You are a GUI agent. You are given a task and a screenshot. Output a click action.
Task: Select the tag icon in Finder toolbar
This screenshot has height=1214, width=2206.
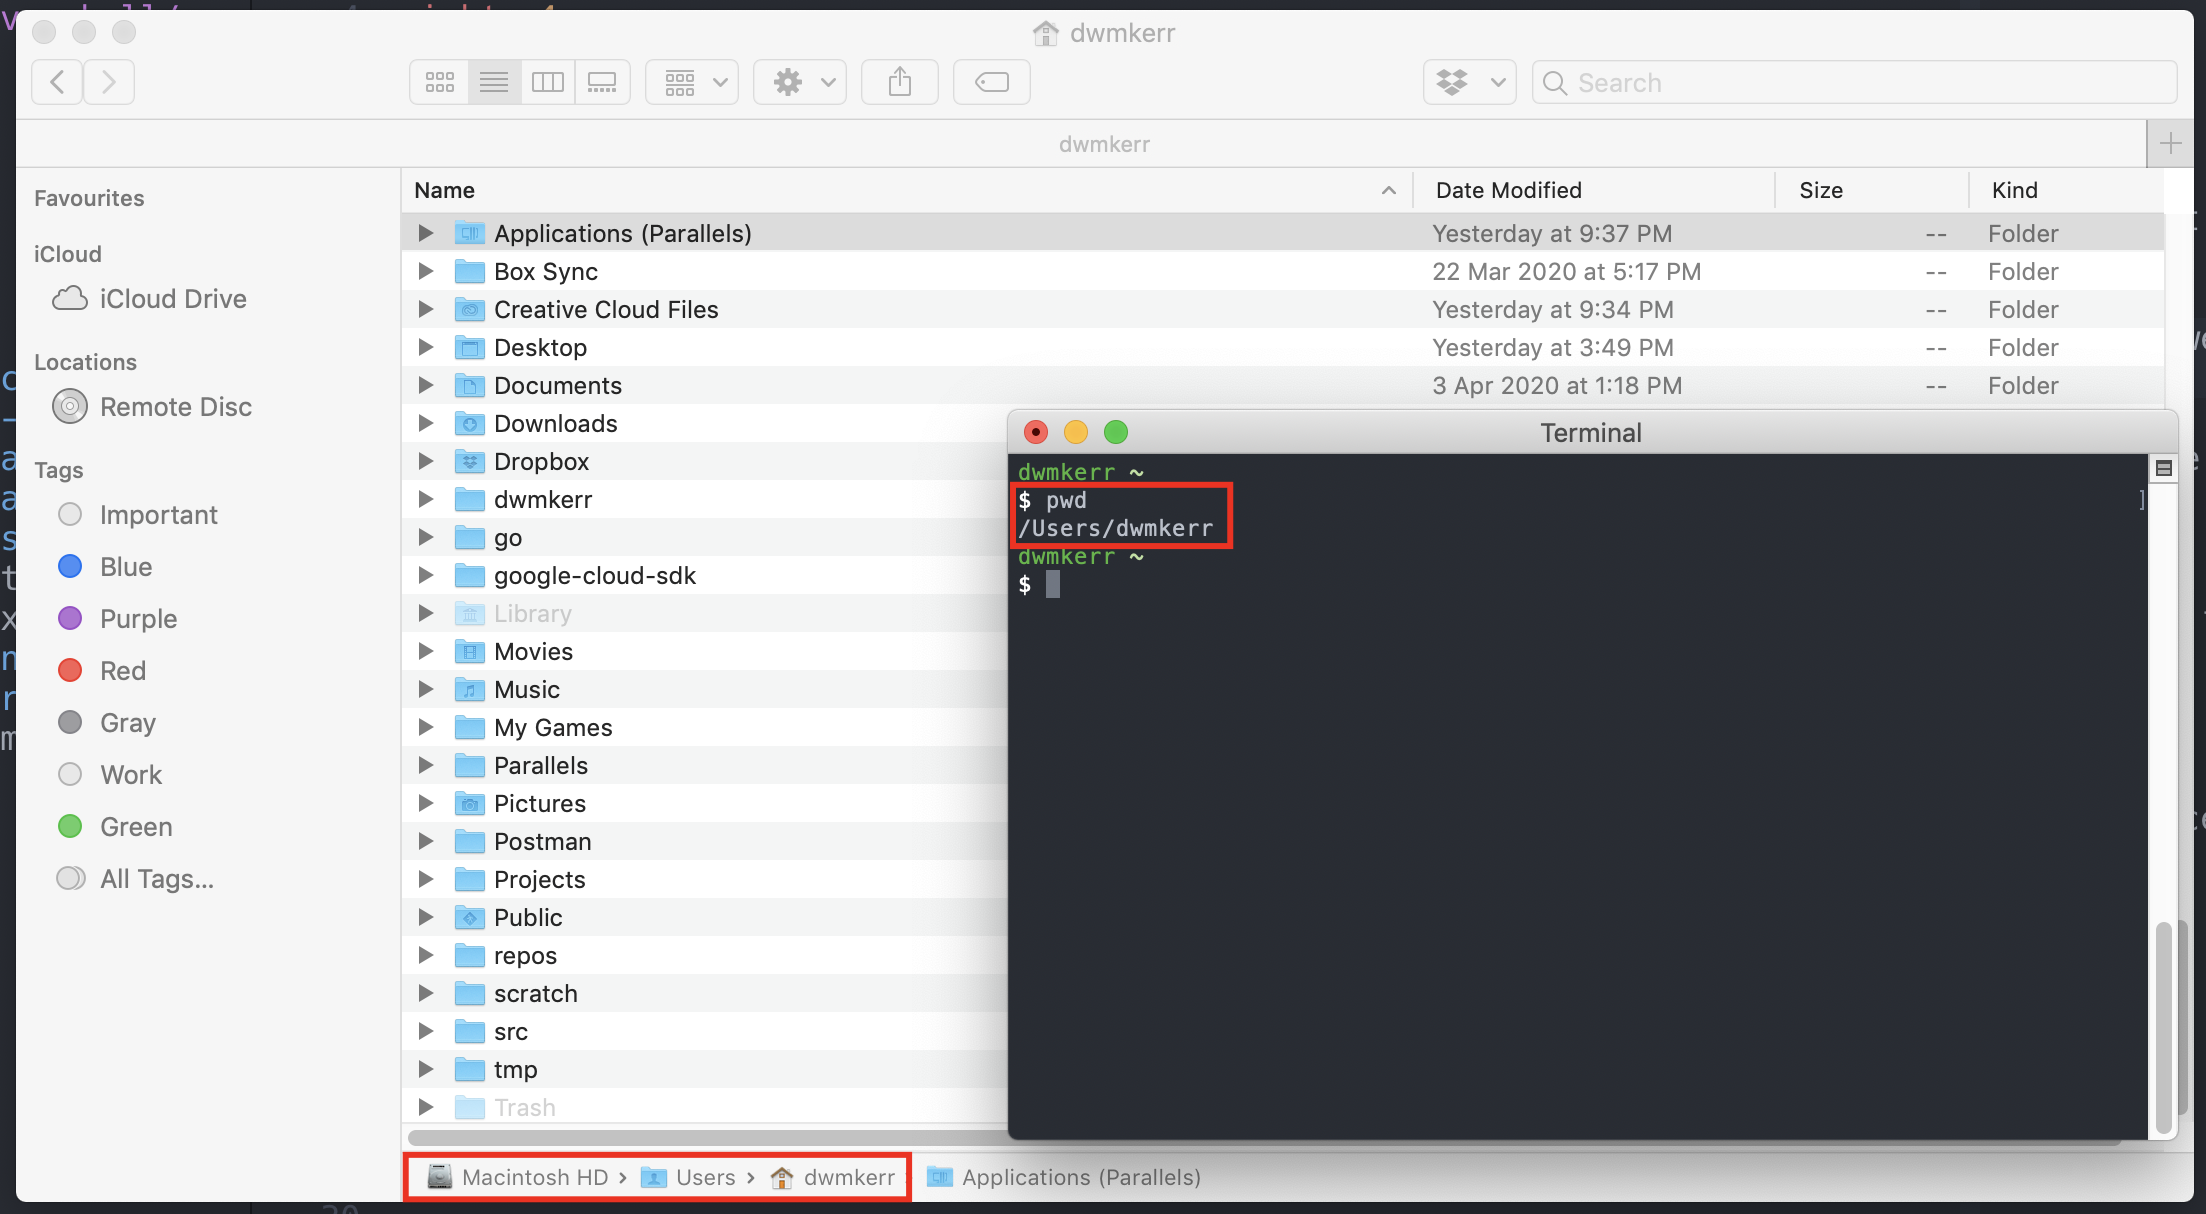point(992,82)
